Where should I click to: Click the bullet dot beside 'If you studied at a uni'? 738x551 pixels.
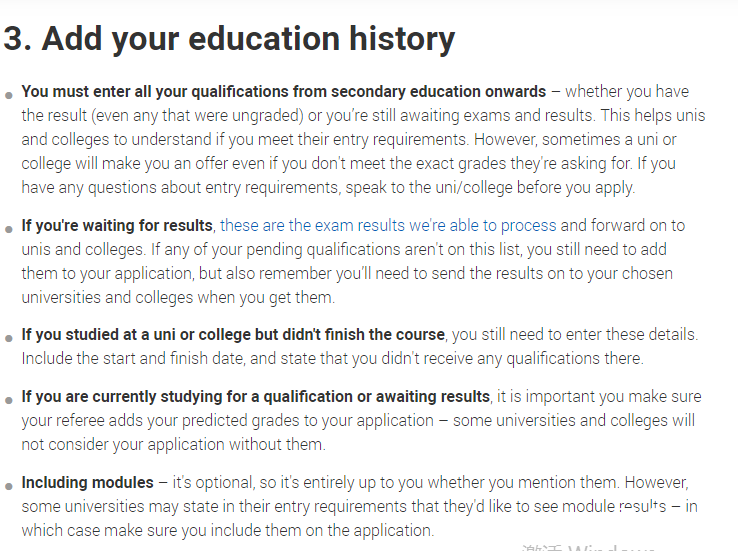pyautogui.click(x=8, y=338)
